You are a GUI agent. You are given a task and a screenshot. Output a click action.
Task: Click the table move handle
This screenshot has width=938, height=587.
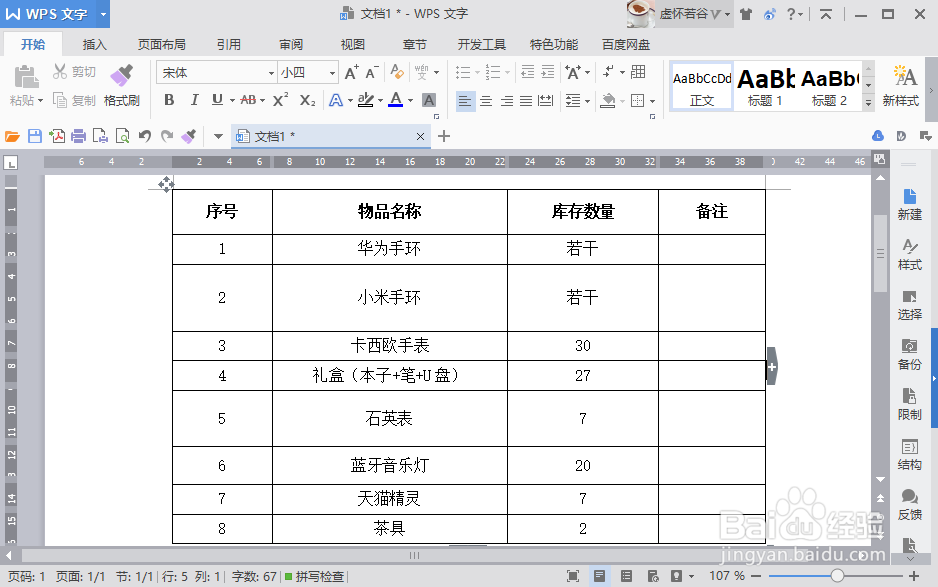[166, 184]
